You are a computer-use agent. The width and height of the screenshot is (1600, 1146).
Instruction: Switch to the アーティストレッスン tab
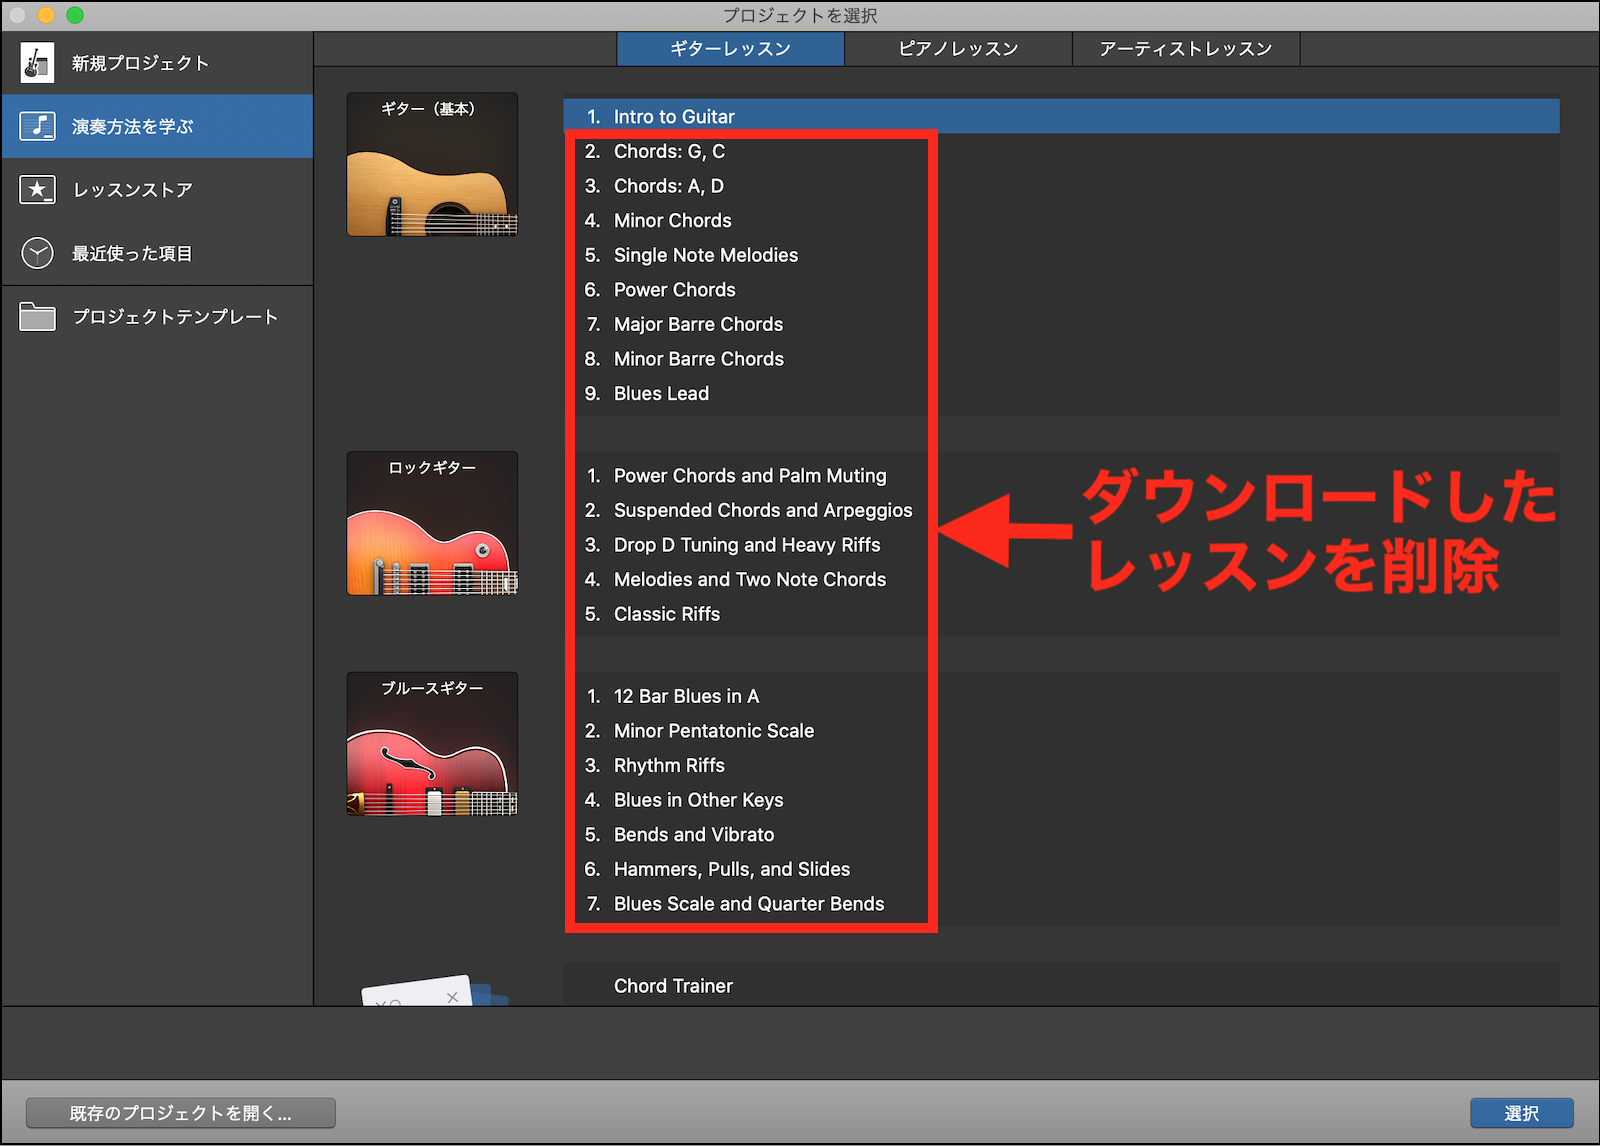coord(1185,49)
